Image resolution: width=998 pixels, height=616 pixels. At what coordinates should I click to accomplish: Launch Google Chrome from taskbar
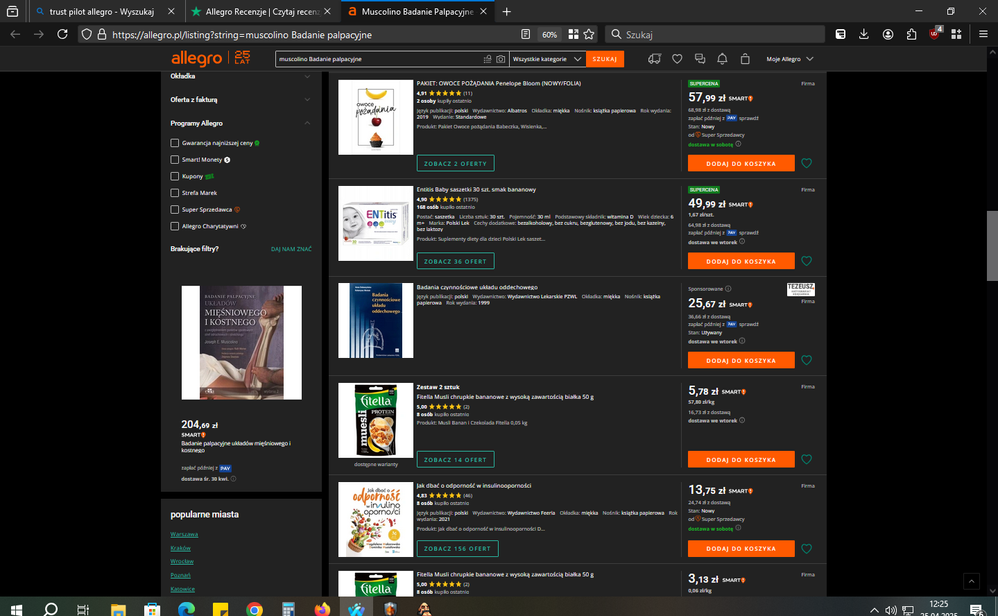(x=255, y=610)
